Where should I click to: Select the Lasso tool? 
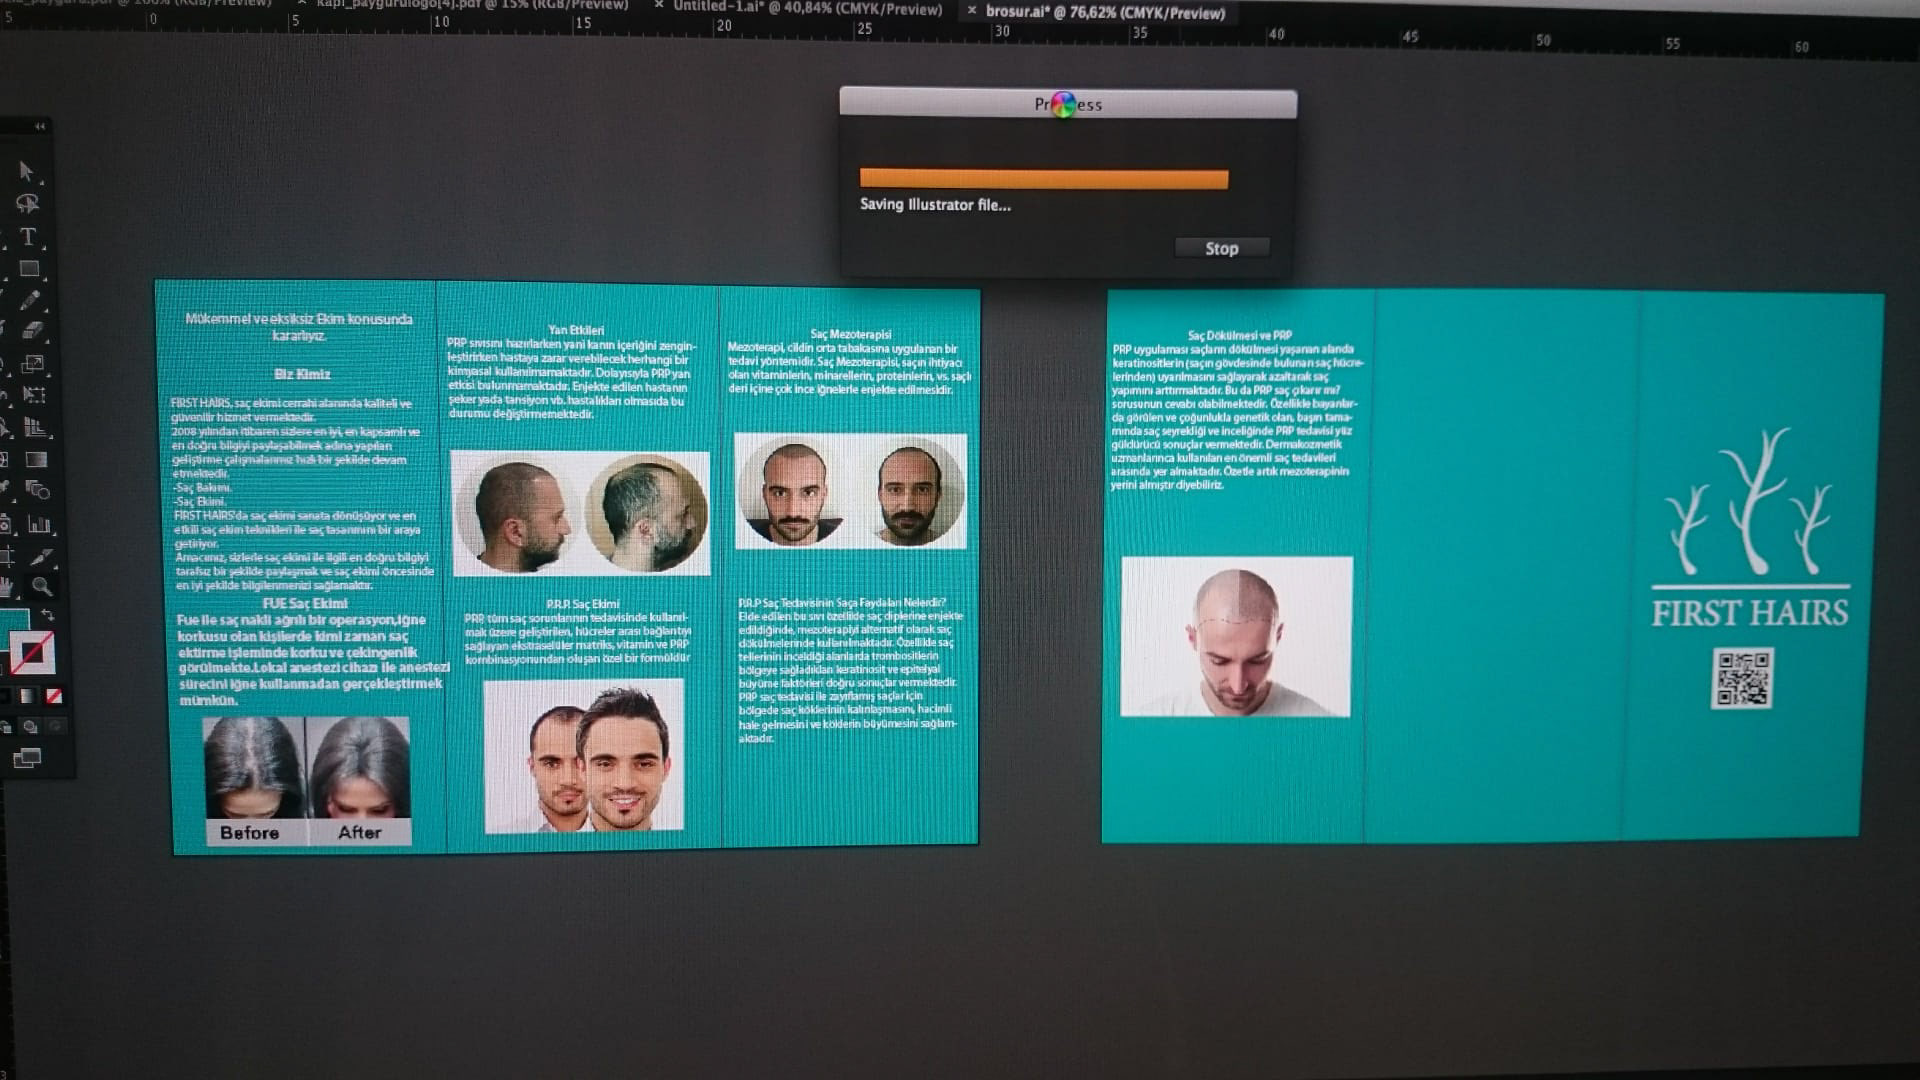27,204
